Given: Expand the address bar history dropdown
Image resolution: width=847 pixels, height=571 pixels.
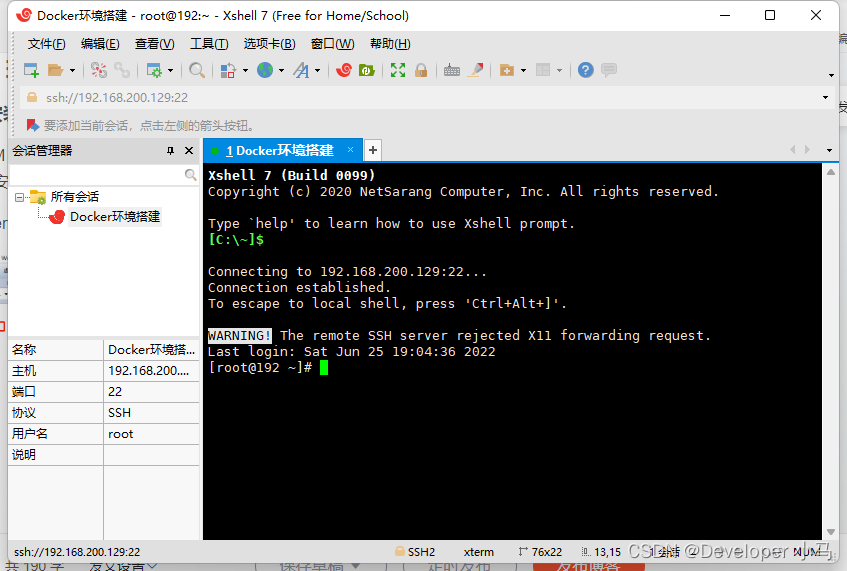Looking at the screenshot, I should (x=825, y=98).
